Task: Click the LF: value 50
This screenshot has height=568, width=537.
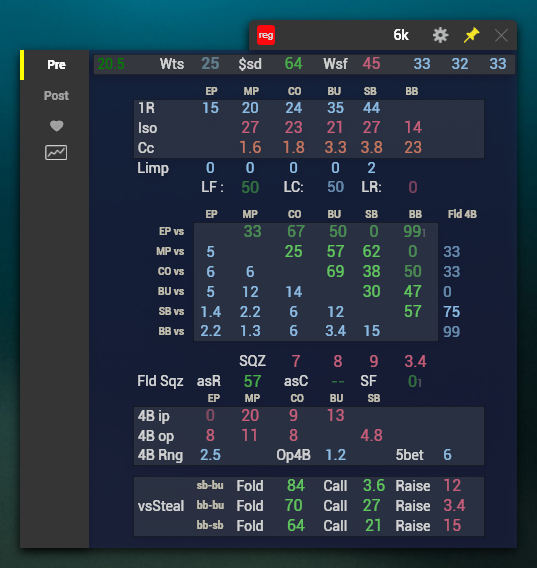Action: (250, 187)
